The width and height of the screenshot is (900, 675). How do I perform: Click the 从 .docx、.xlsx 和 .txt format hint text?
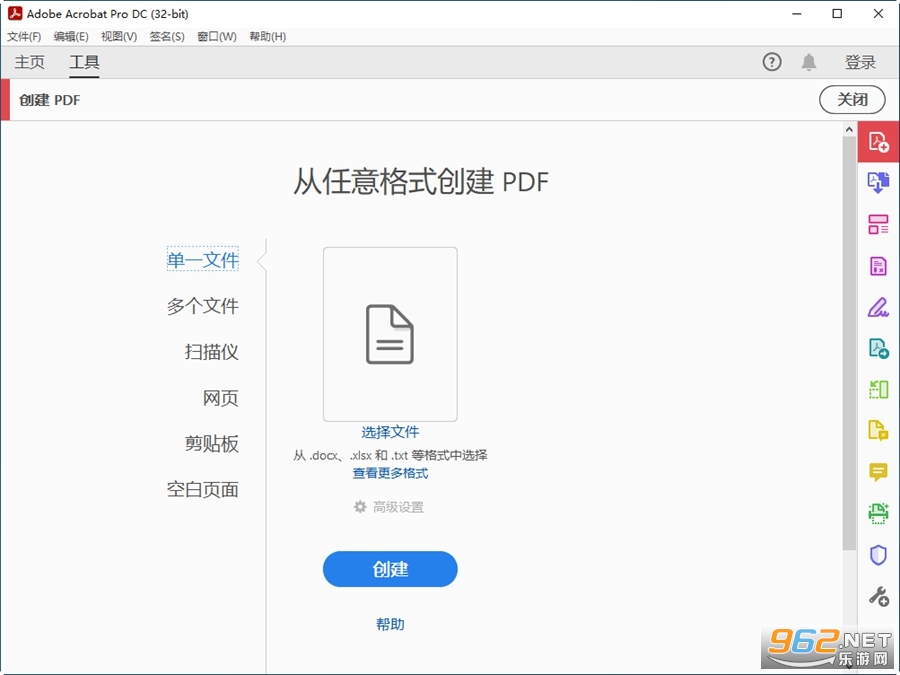point(390,455)
